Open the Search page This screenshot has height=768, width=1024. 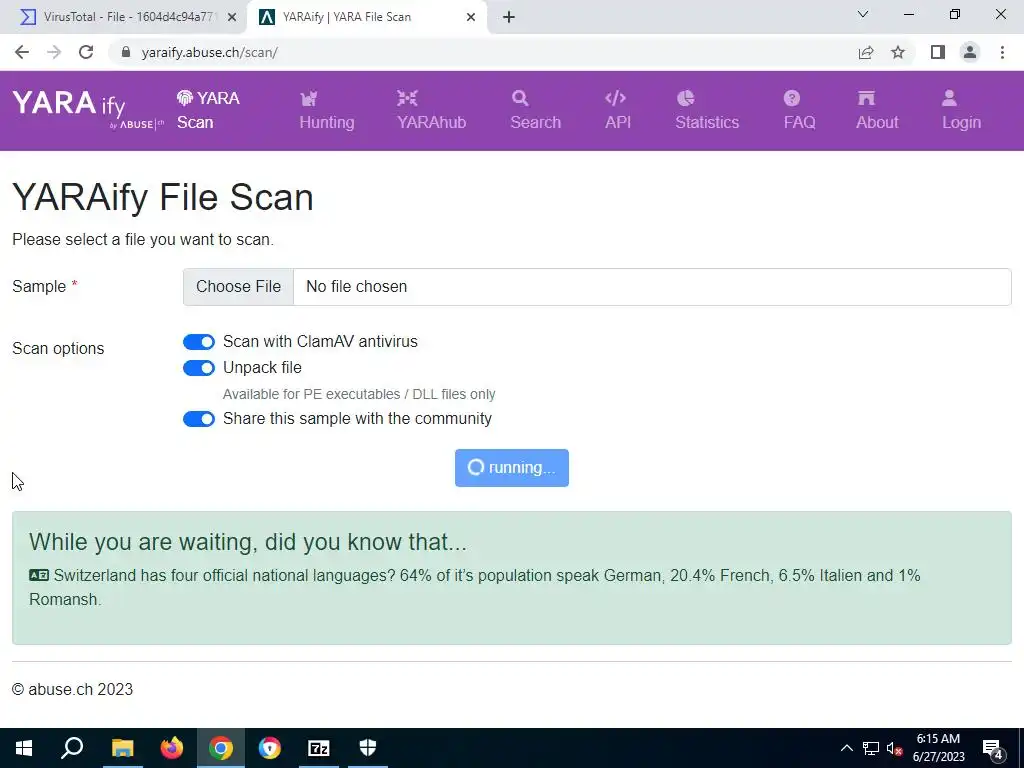(535, 110)
